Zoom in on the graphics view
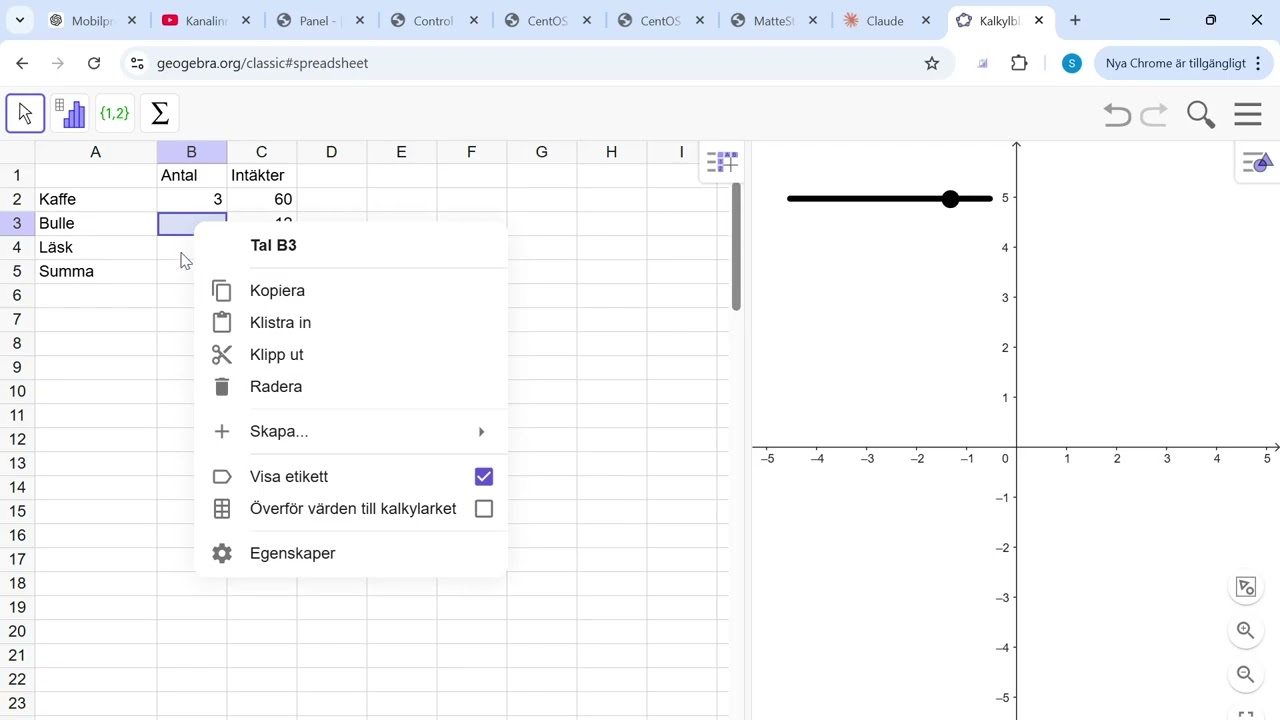1280x720 pixels. point(1246,631)
